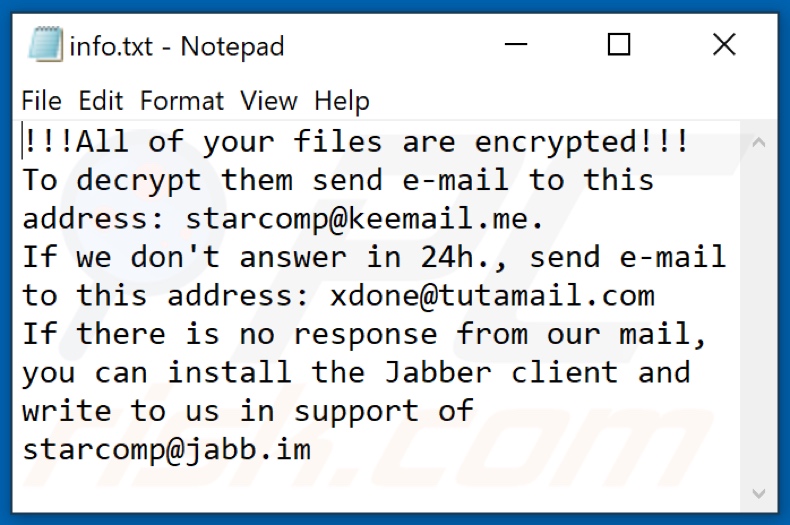The width and height of the screenshot is (790, 525).
Task: Place cursor in xdone@tutamail.com address
Action: [x=493, y=296]
